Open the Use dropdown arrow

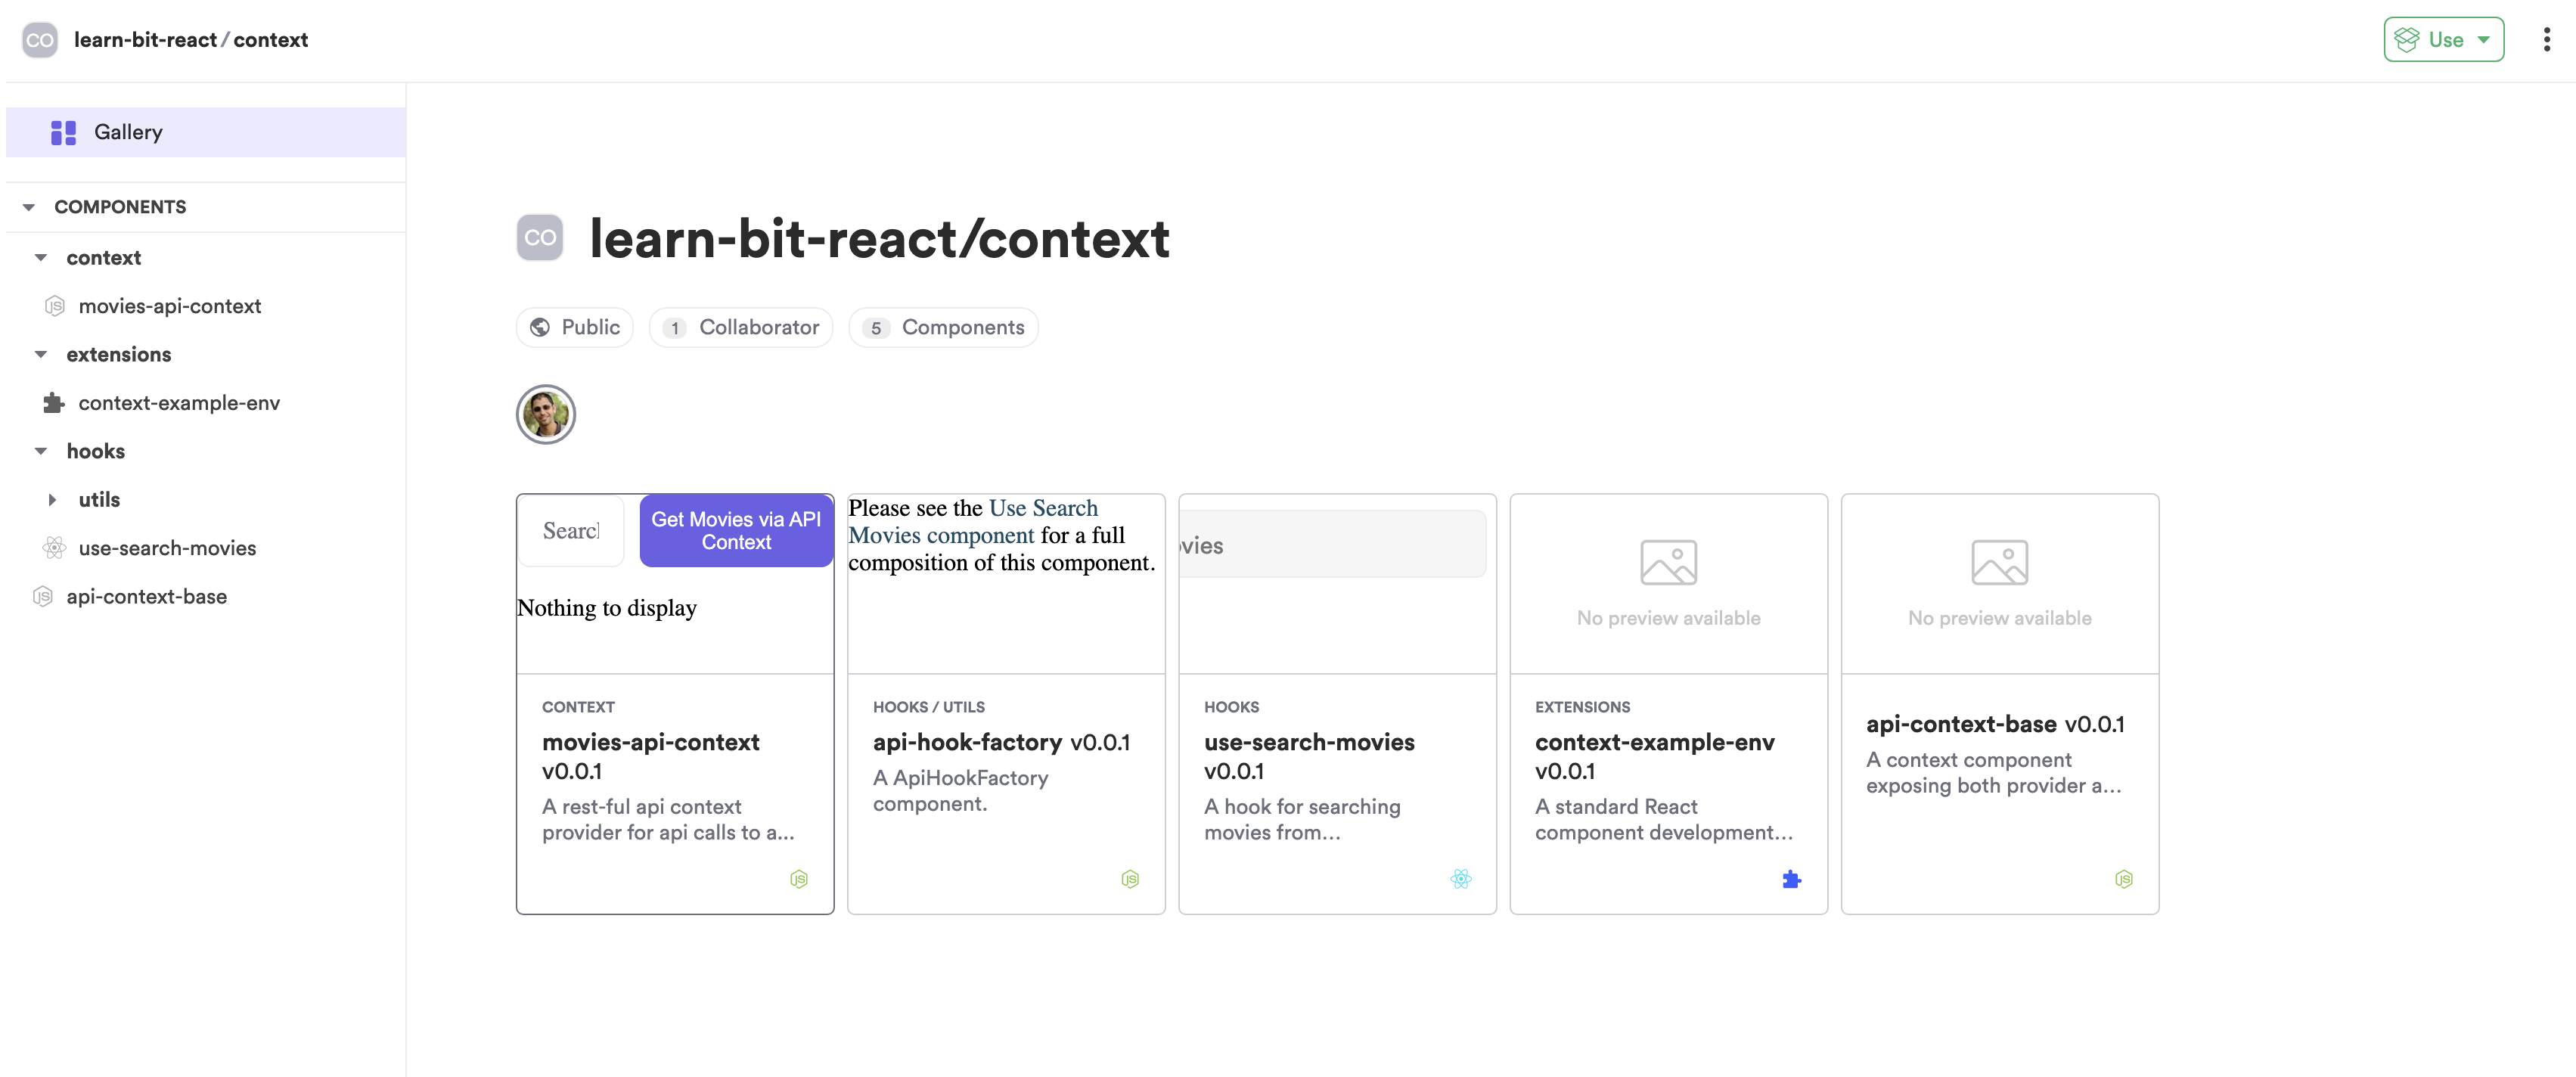pyautogui.click(x=2484, y=40)
